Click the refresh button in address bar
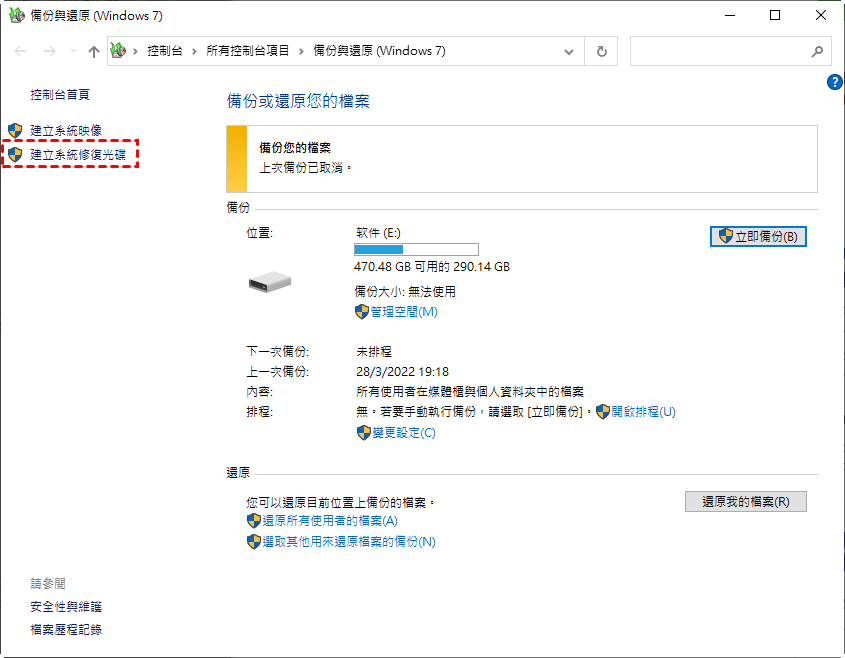This screenshot has width=845, height=658. pos(601,51)
